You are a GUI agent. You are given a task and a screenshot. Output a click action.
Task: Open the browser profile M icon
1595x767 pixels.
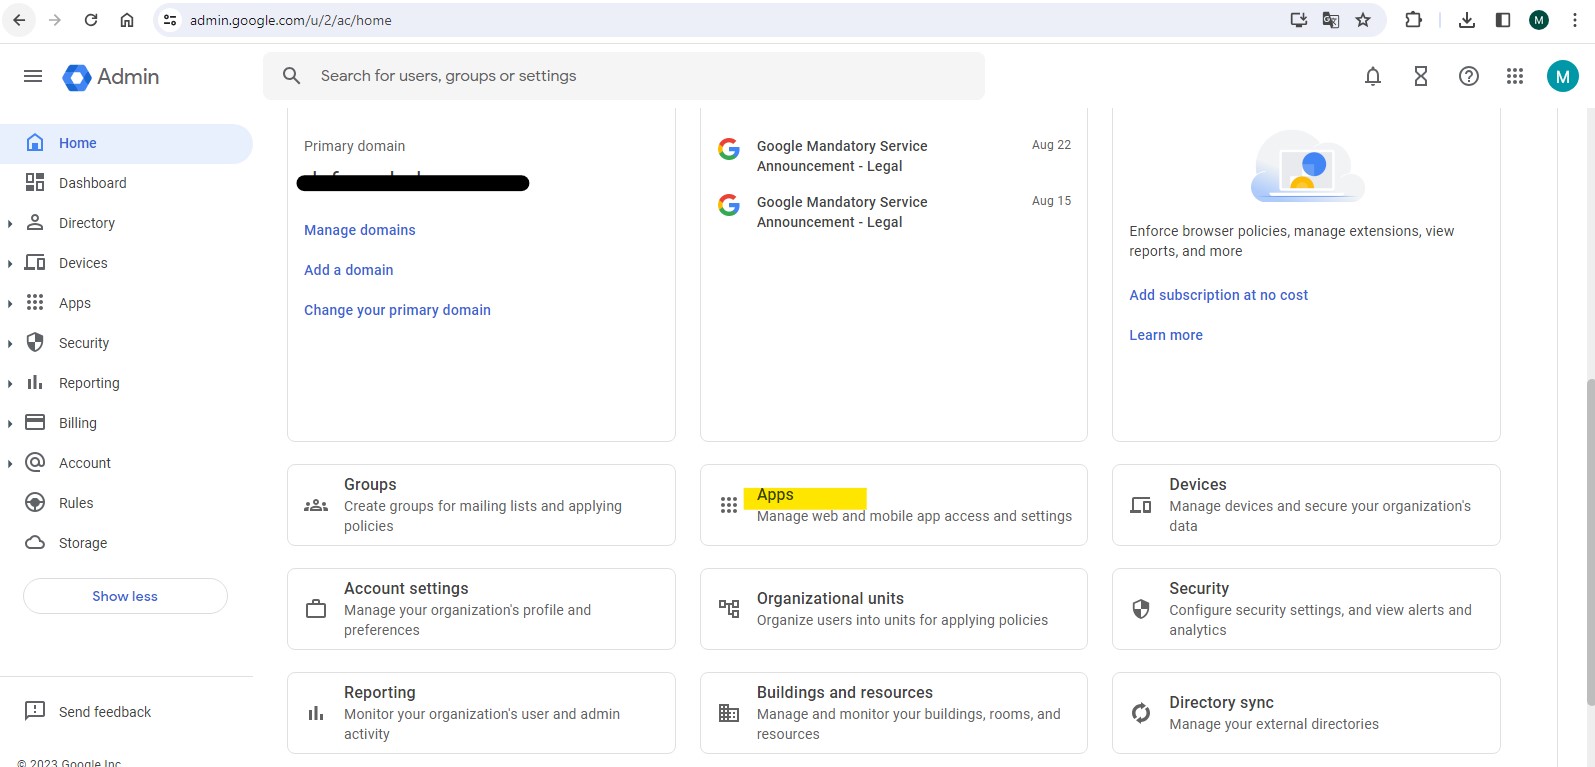[1539, 20]
